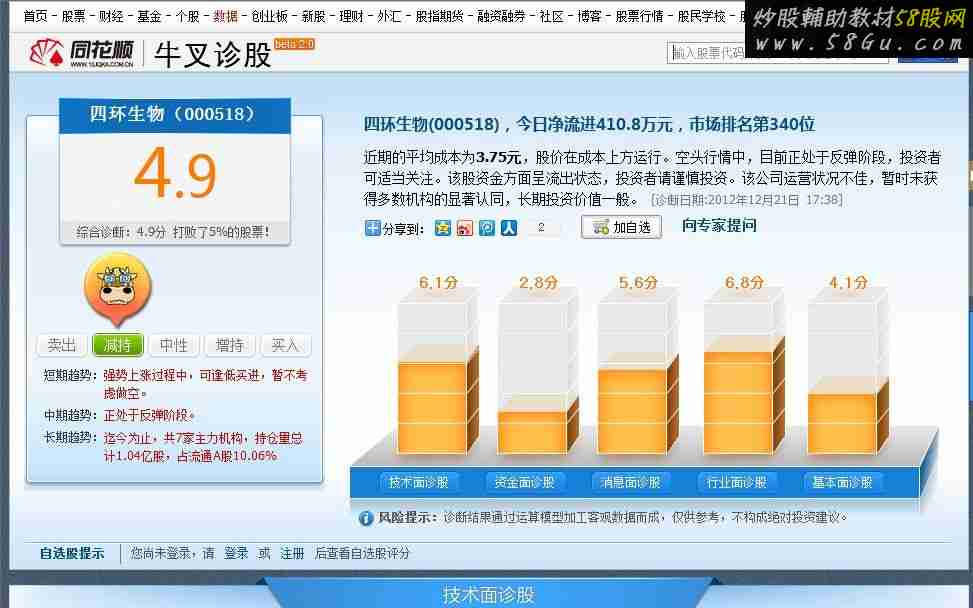This screenshot has height=608, width=973.
Task: Click the beta 2.0 badge
Action: 295,45
